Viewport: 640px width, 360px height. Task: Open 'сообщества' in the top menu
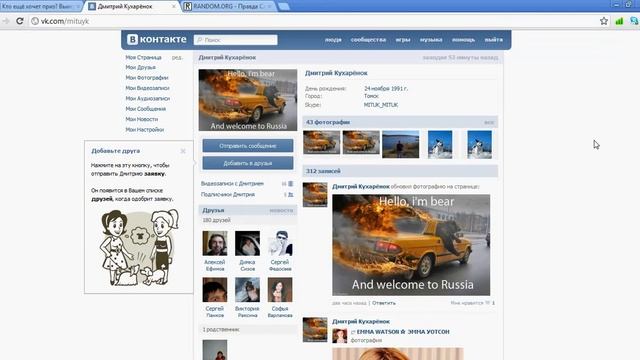click(x=368, y=40)
